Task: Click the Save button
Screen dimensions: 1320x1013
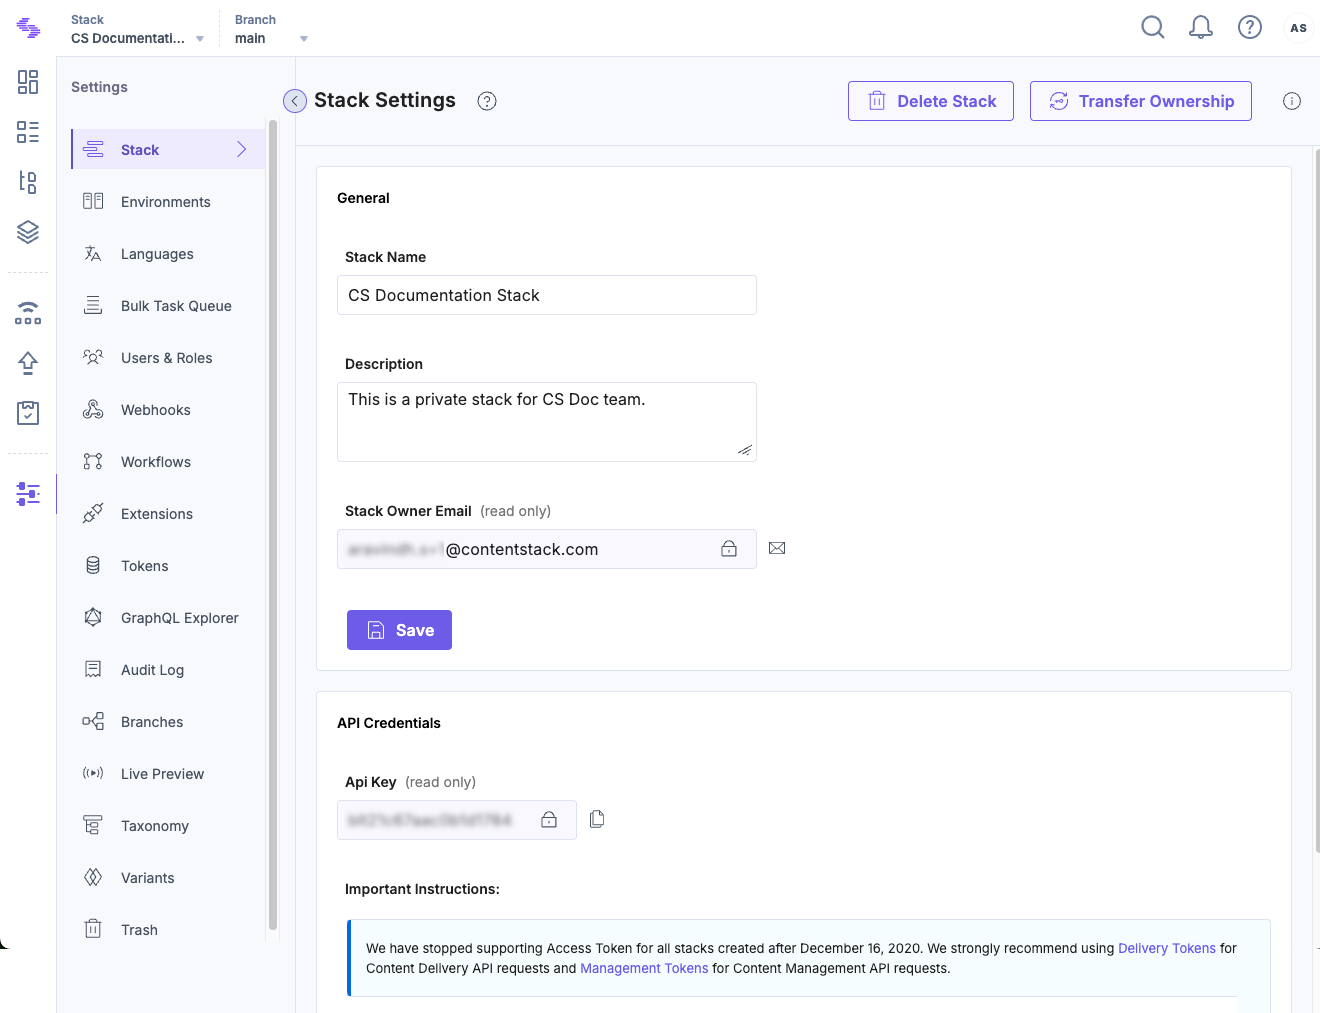Action: click(399, 630)
